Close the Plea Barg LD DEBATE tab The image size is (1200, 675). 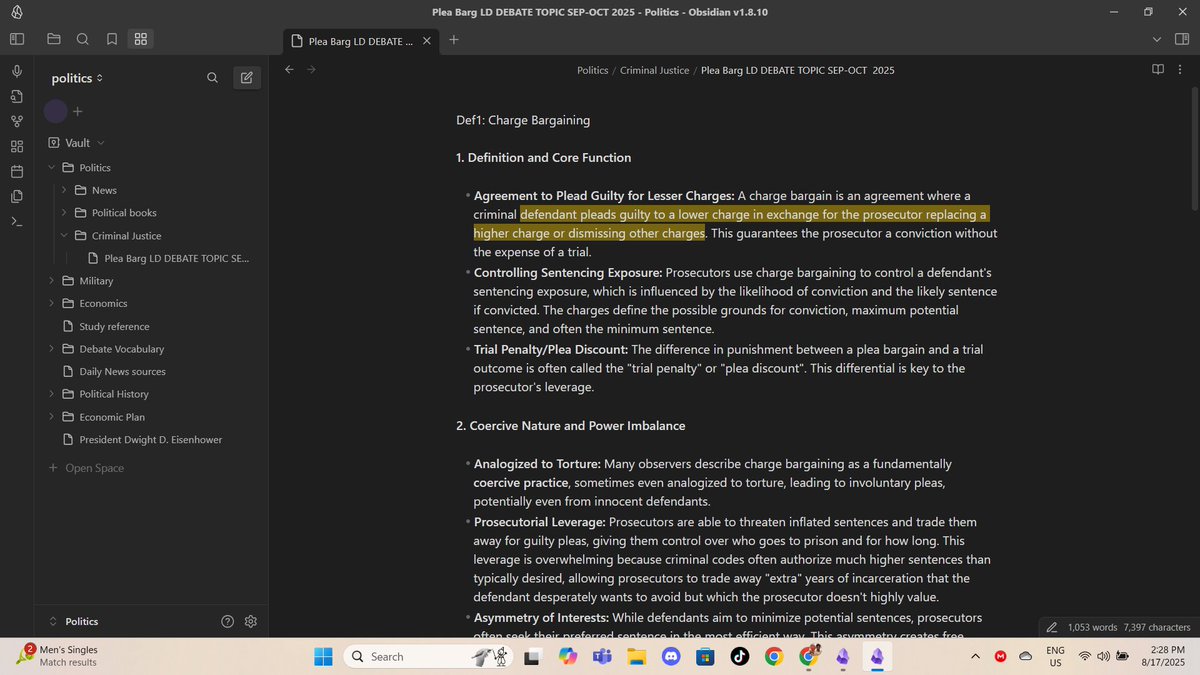click(x=427, y=41)
